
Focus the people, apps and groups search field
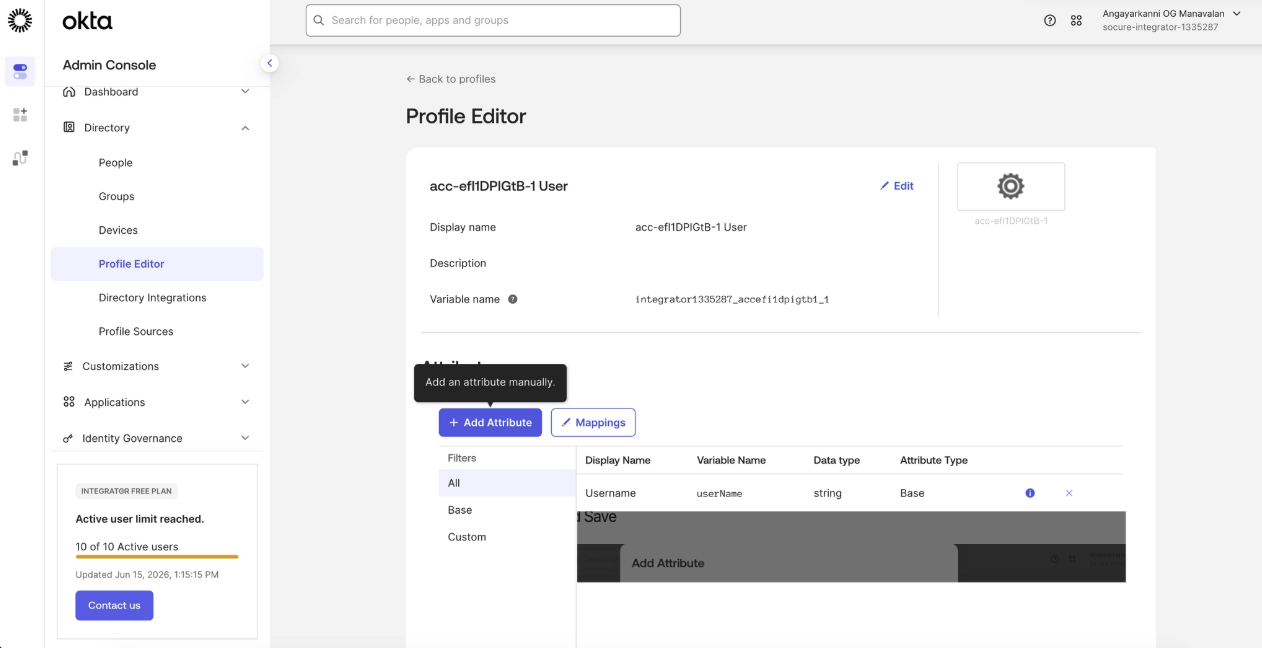pyautogui.click(x=493, y=20)
